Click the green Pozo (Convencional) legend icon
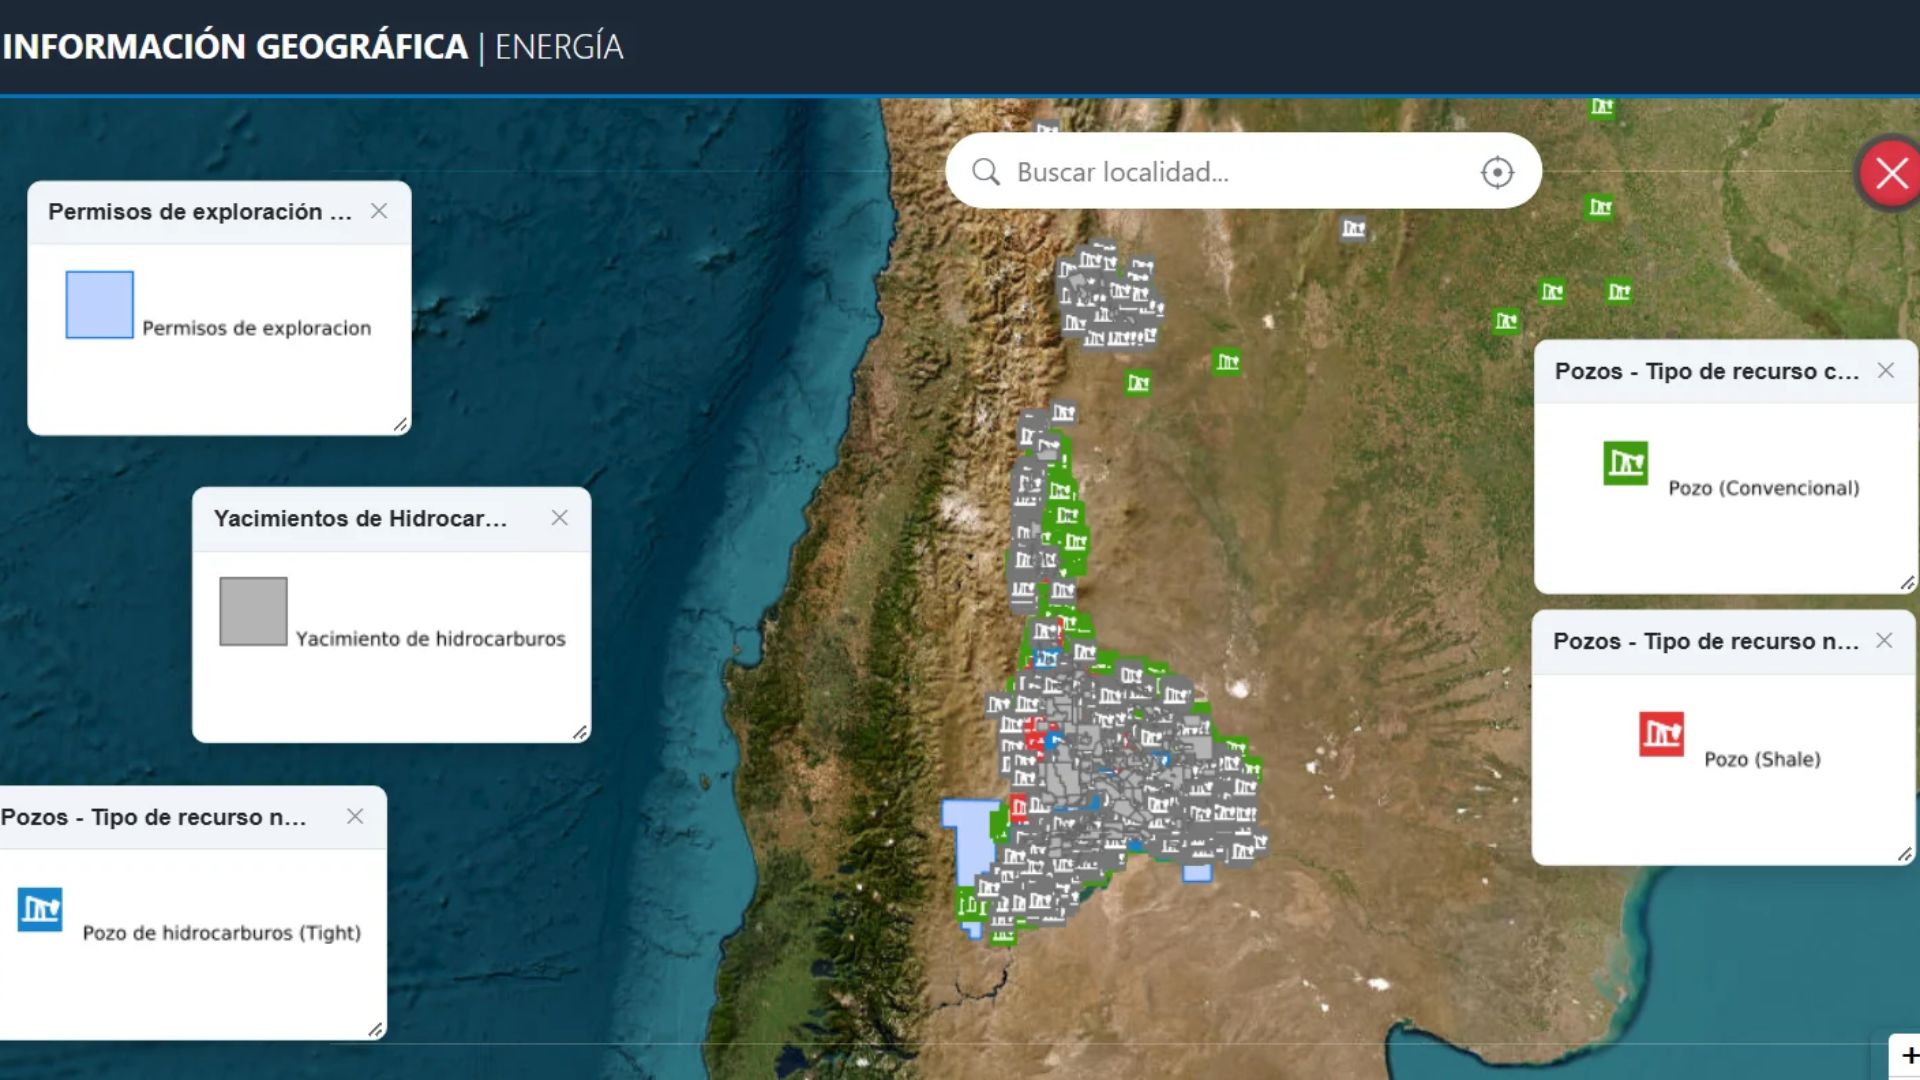This screenshot has width=1920, height=1080. coord(1626,463)
